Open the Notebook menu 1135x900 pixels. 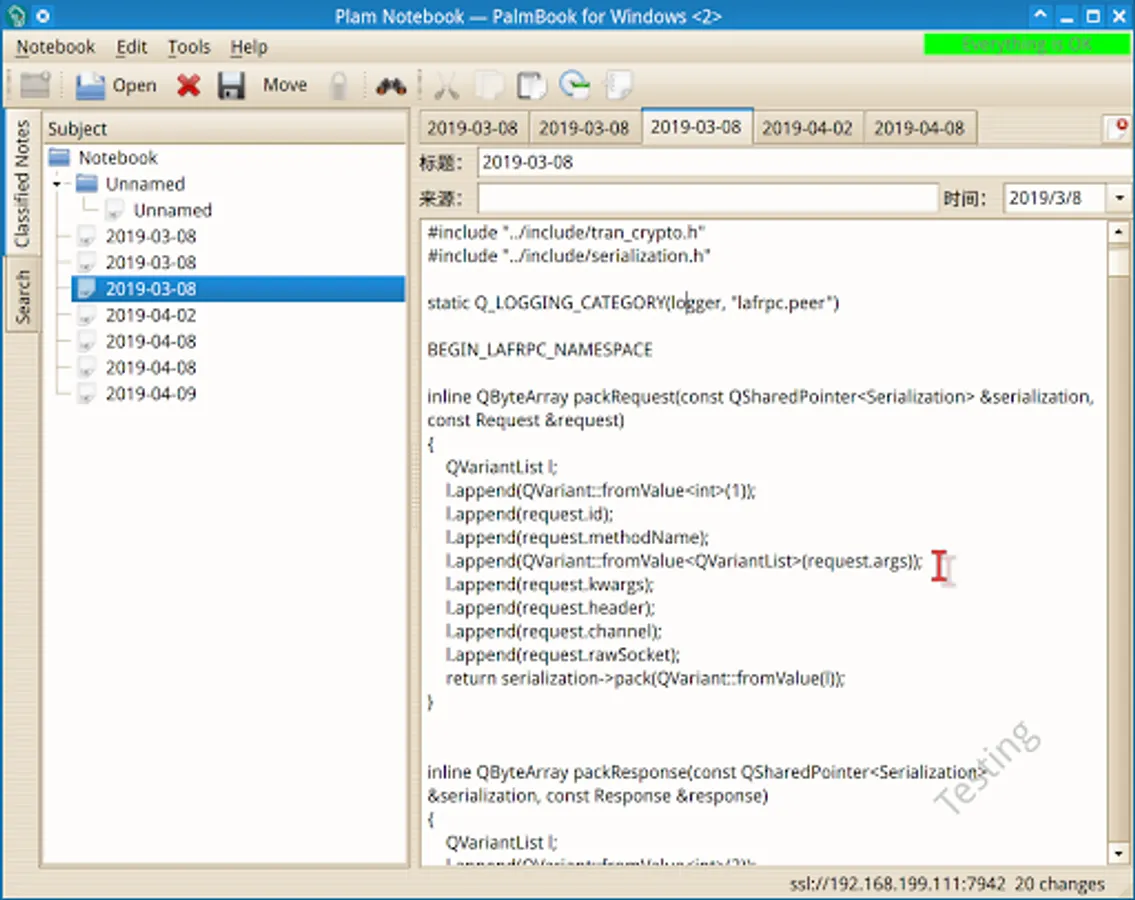(x=56, y=47)
